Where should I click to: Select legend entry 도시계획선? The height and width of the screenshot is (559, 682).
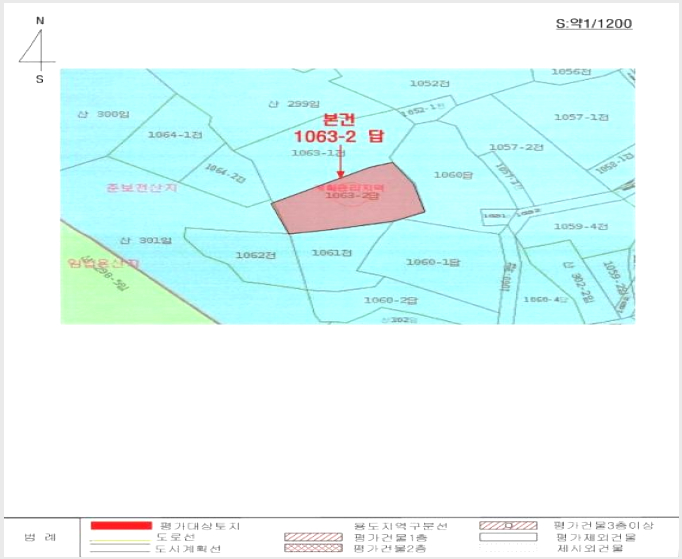[x=188, y=549]
